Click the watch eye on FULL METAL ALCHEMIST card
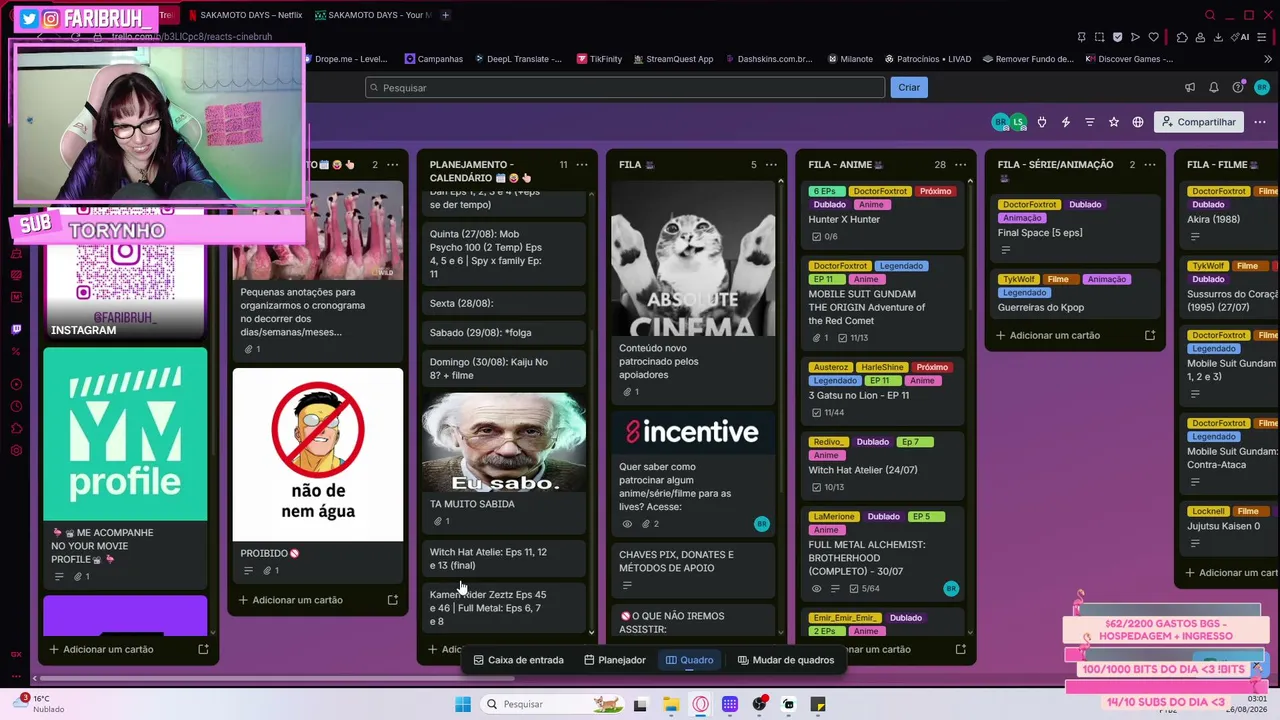 pyautogui.click(x=816, y=589)
